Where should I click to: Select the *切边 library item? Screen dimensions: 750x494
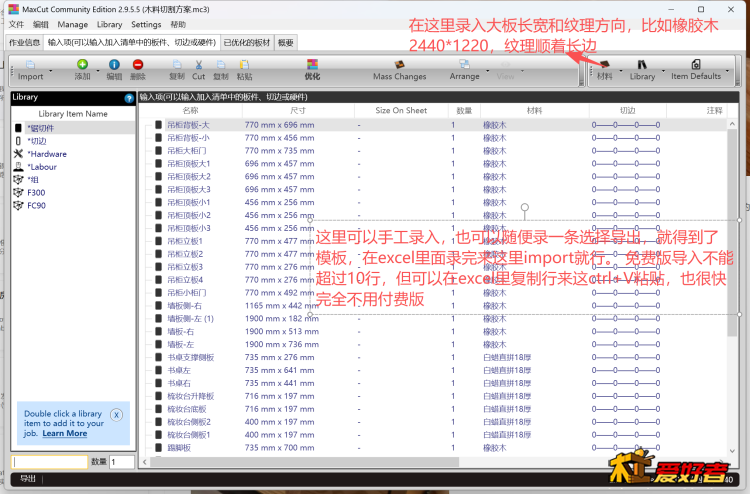[37, 141]
